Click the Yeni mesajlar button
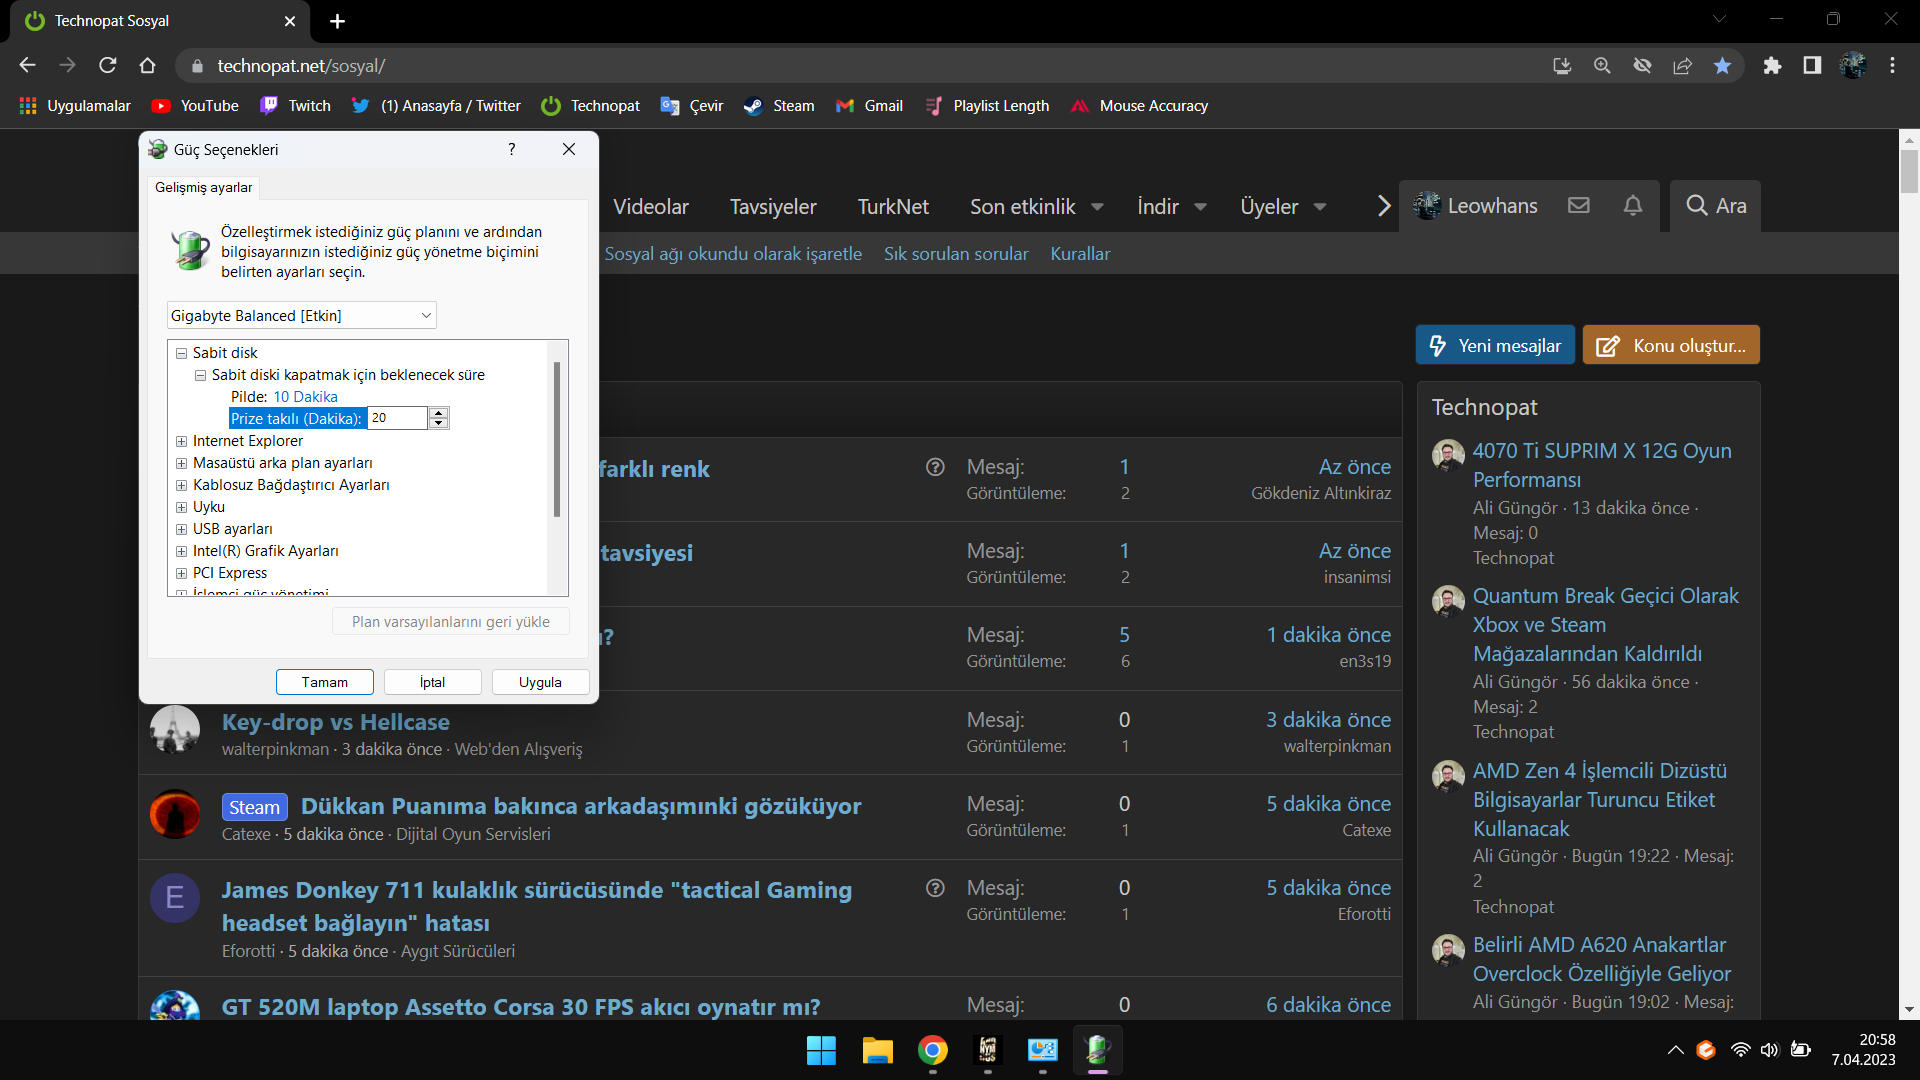Screen dimensions: 1920x1080 click(x=1495, y=346)
